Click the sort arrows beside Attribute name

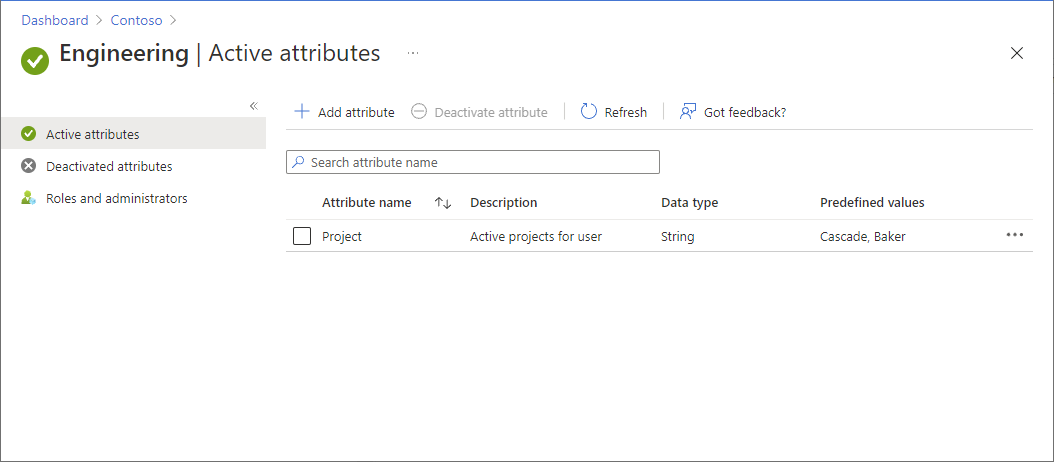(443, 203)
